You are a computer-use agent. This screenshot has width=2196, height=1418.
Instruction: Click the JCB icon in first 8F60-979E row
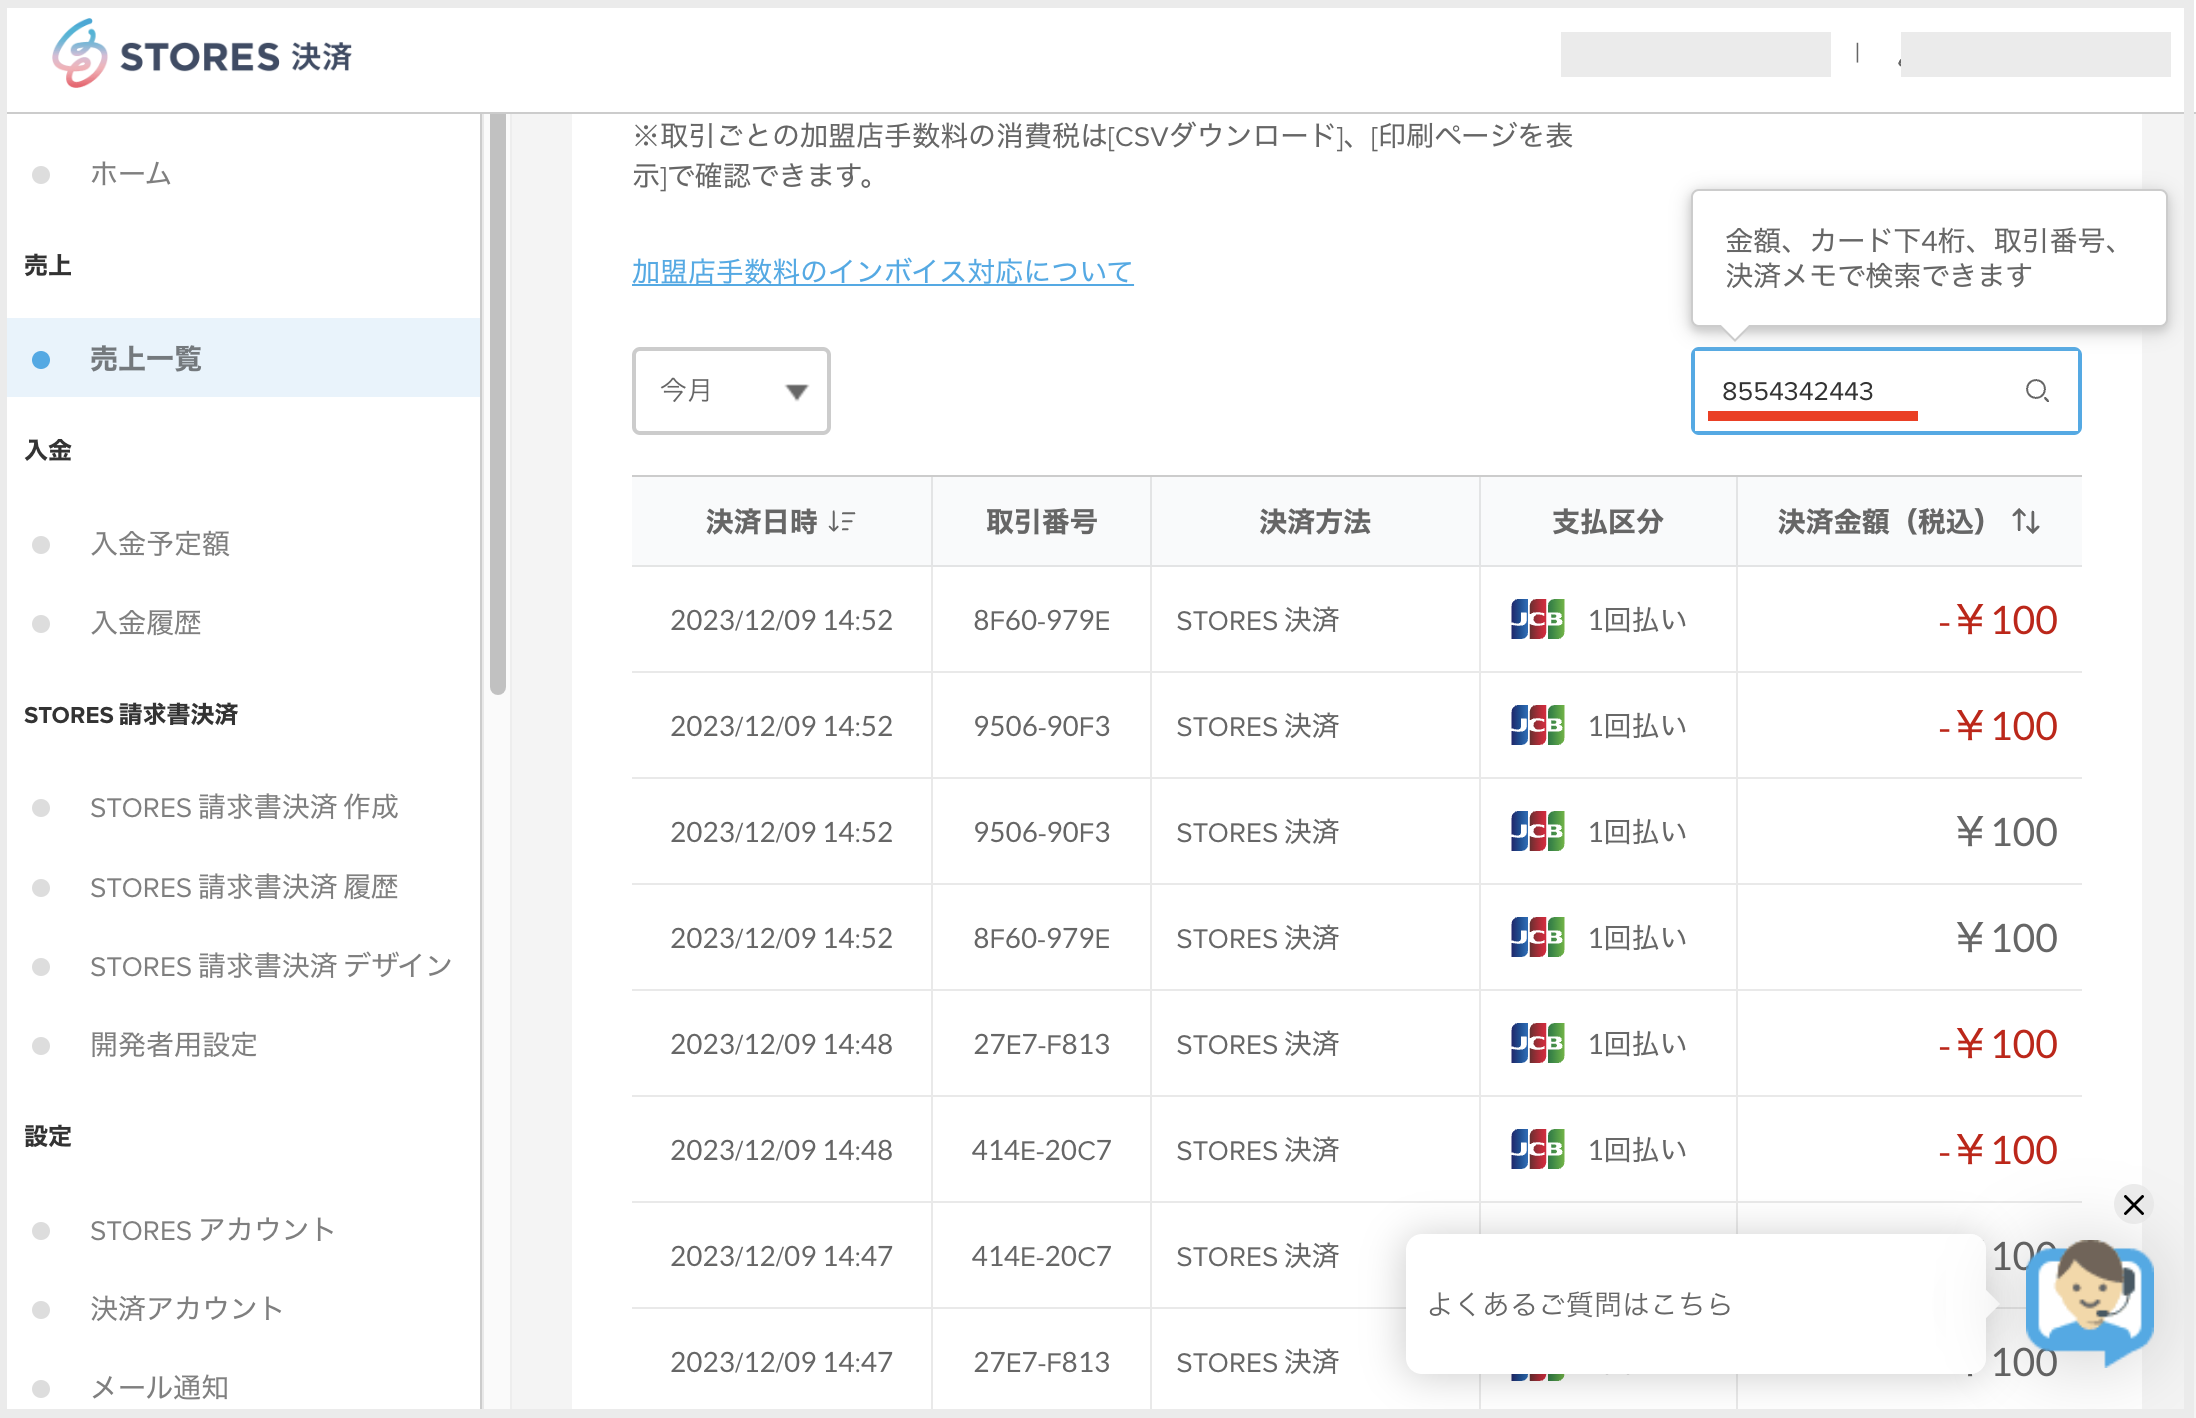click(1537, 620)
